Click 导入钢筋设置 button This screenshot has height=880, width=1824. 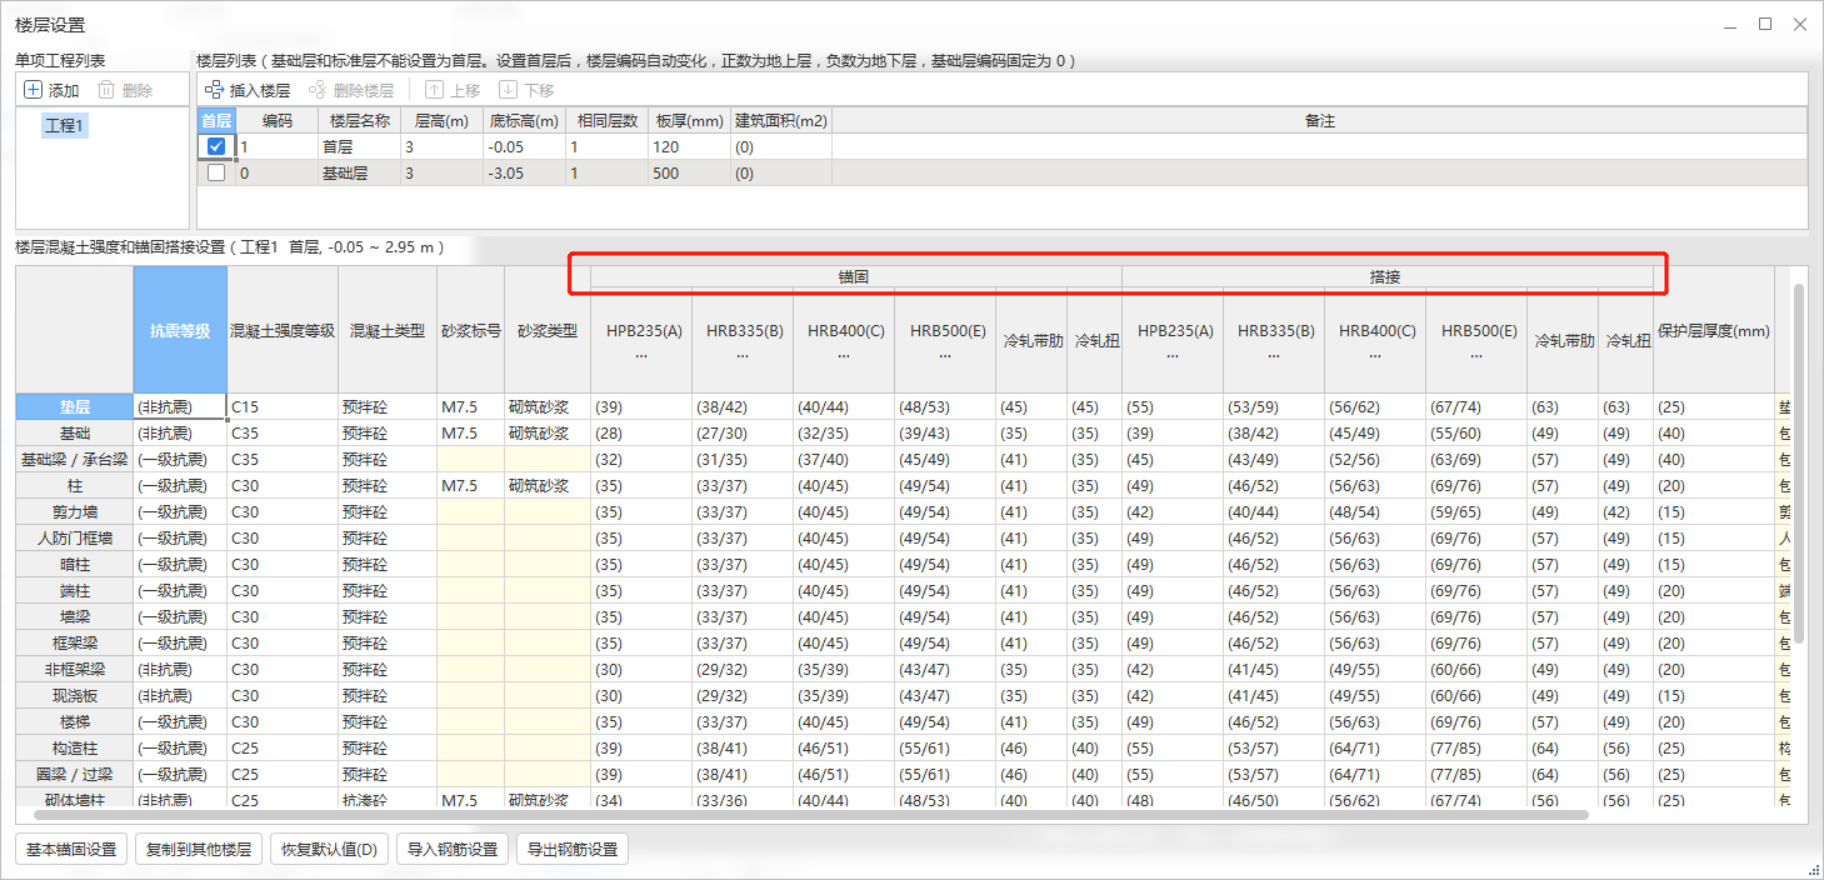453,849
